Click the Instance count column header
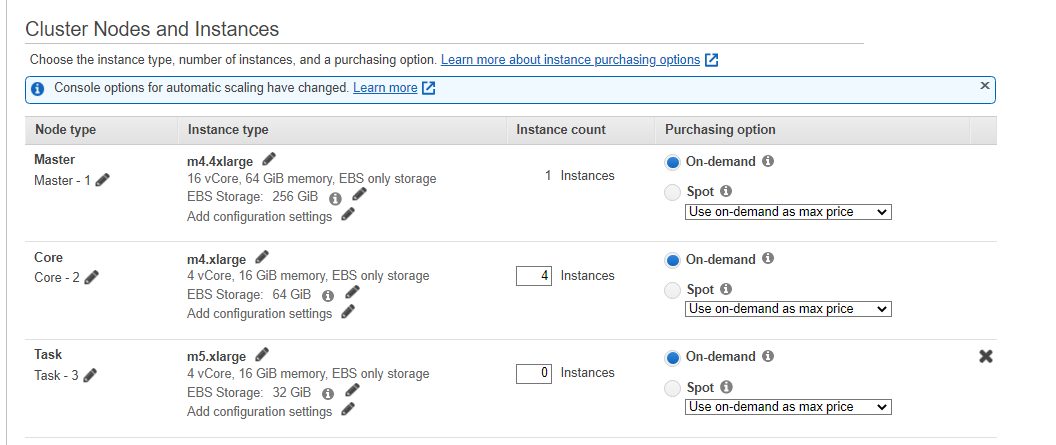The height and width of the screenshot is (445, 1056). (561, 130)
